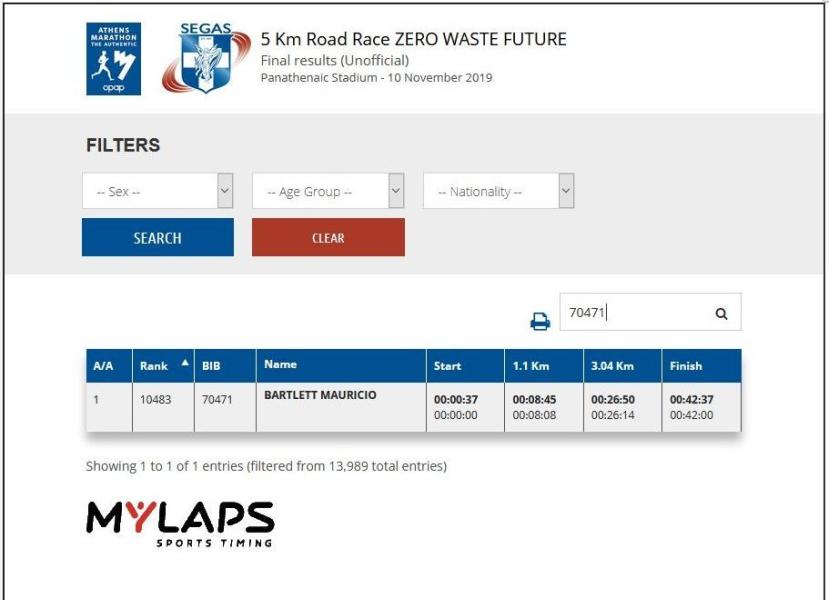Click the 1.1 Km split 00:08:45
The width and height of the screenshot is (829, 600).
[535, 400]
